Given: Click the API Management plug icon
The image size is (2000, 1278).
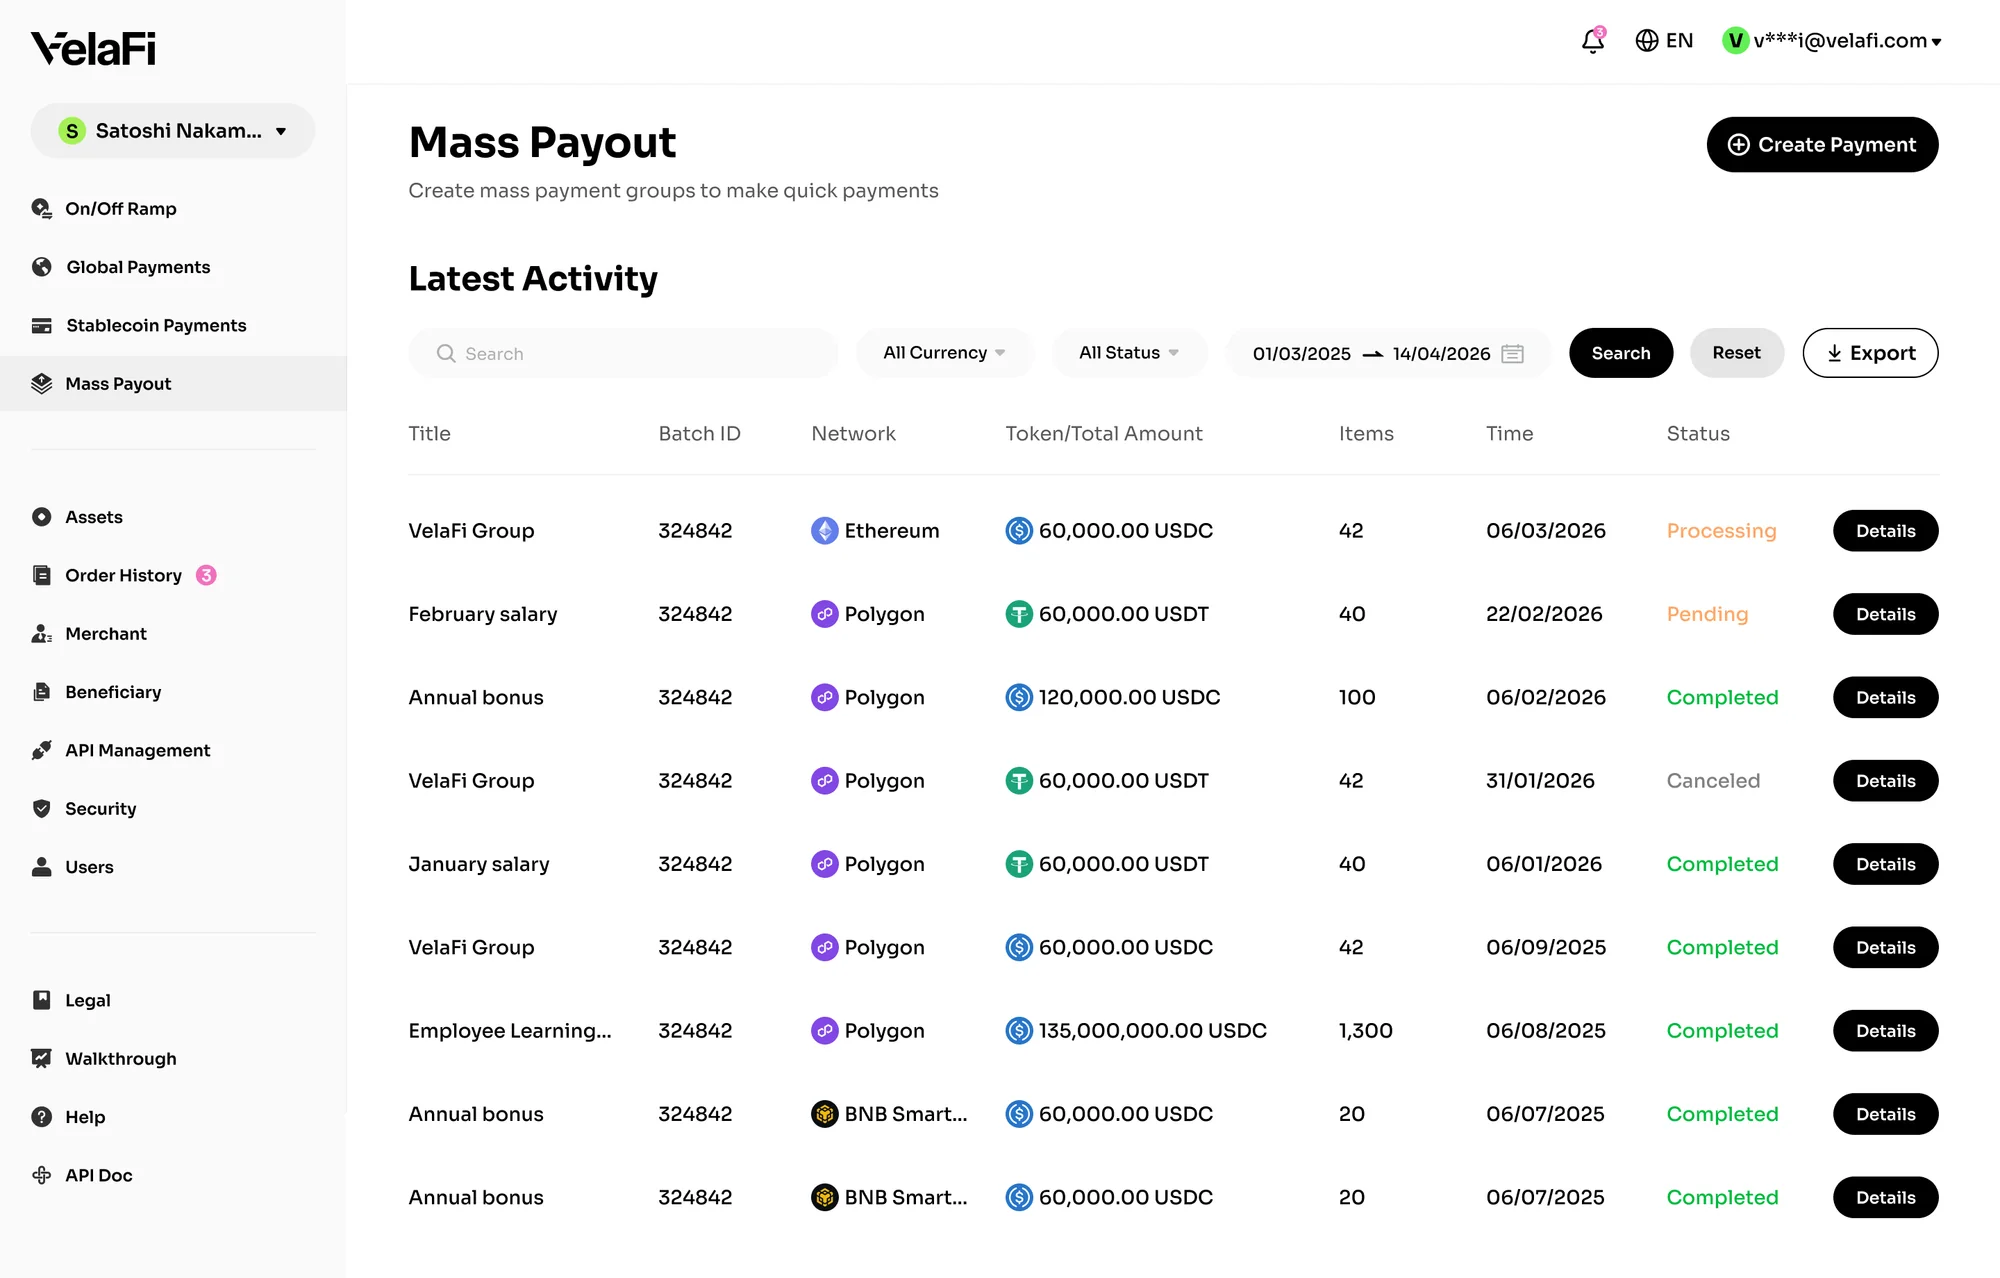Looking at the screenshot, I should 42,751.
